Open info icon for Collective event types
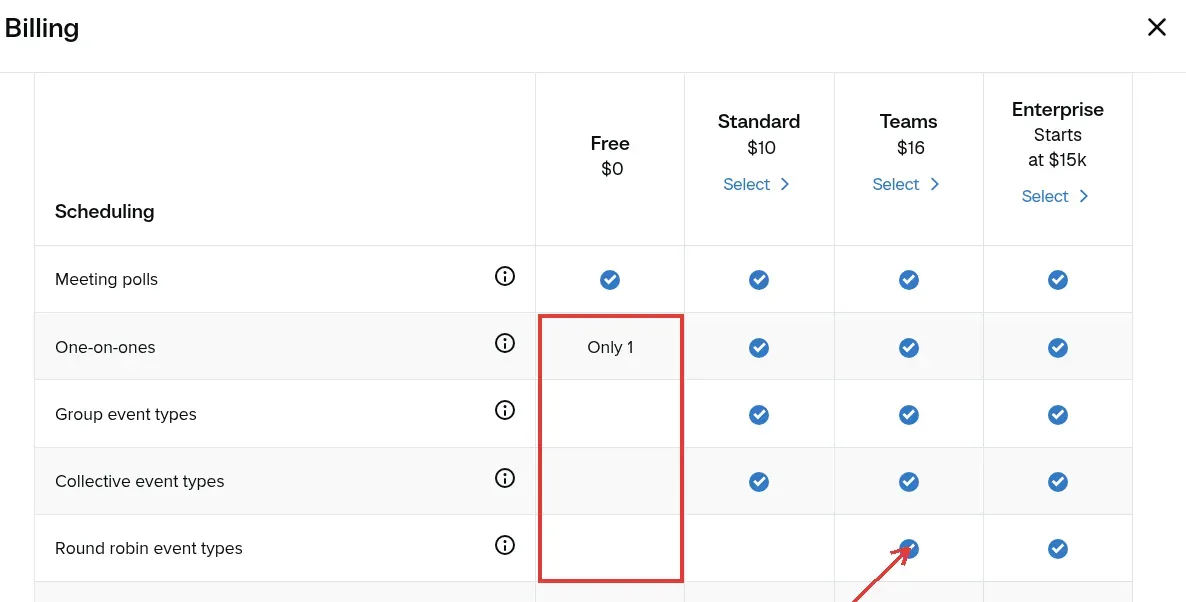Screen dimensions: 1186x602 coord(505,478)
